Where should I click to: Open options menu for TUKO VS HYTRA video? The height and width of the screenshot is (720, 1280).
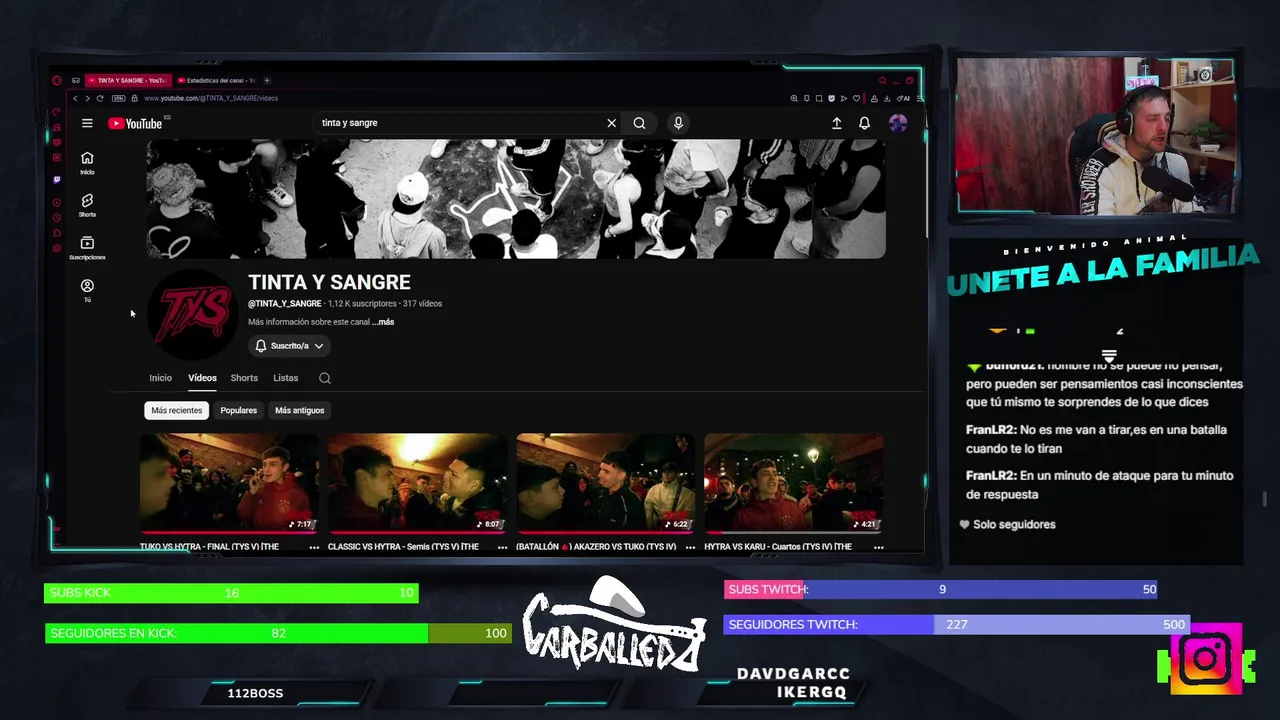[314, 547]
